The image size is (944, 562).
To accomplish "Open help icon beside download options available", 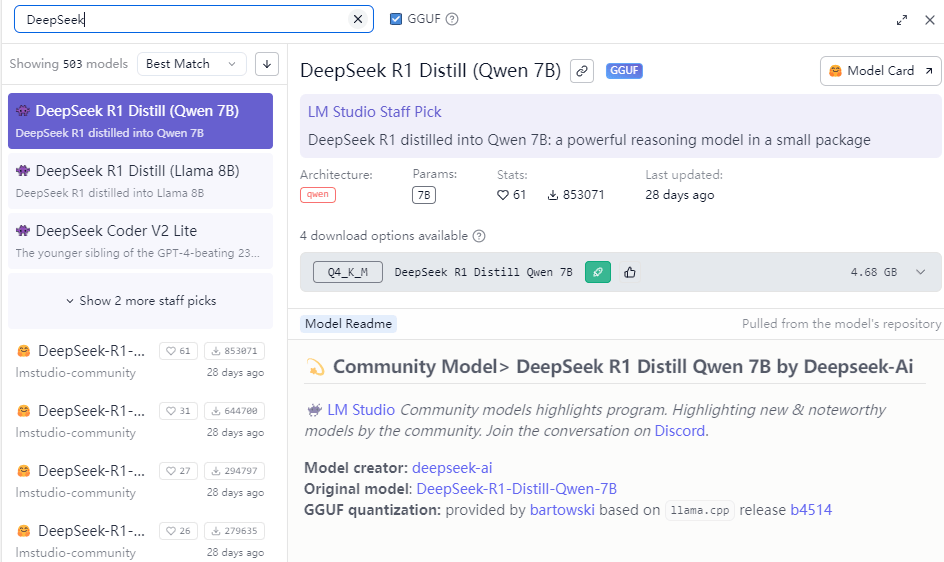I will pyautogui.click(x=479, y=236).
